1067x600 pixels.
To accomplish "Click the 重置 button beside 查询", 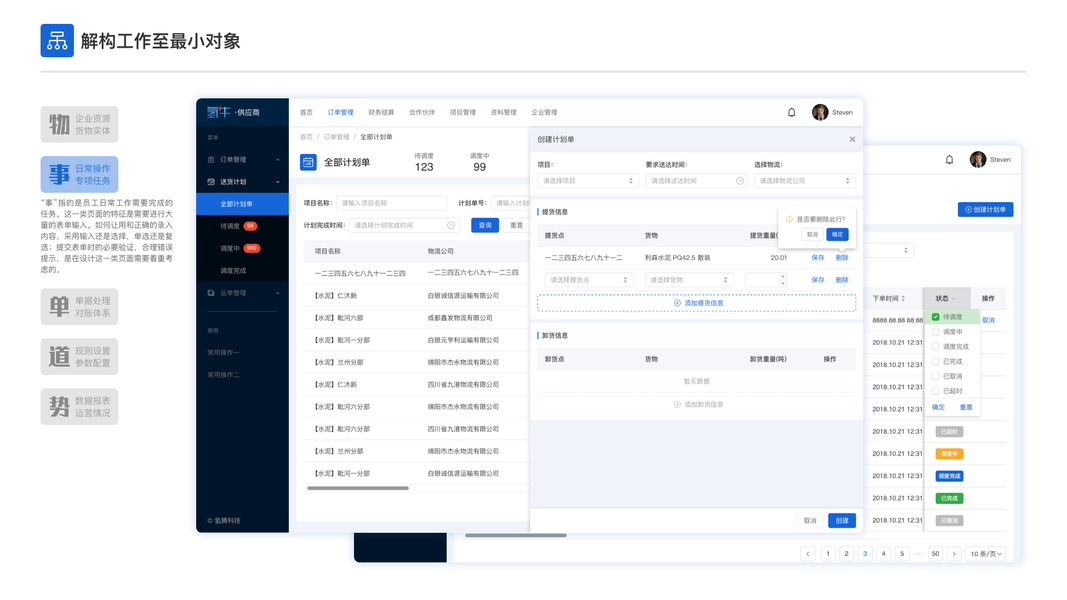I will [516, 225].
